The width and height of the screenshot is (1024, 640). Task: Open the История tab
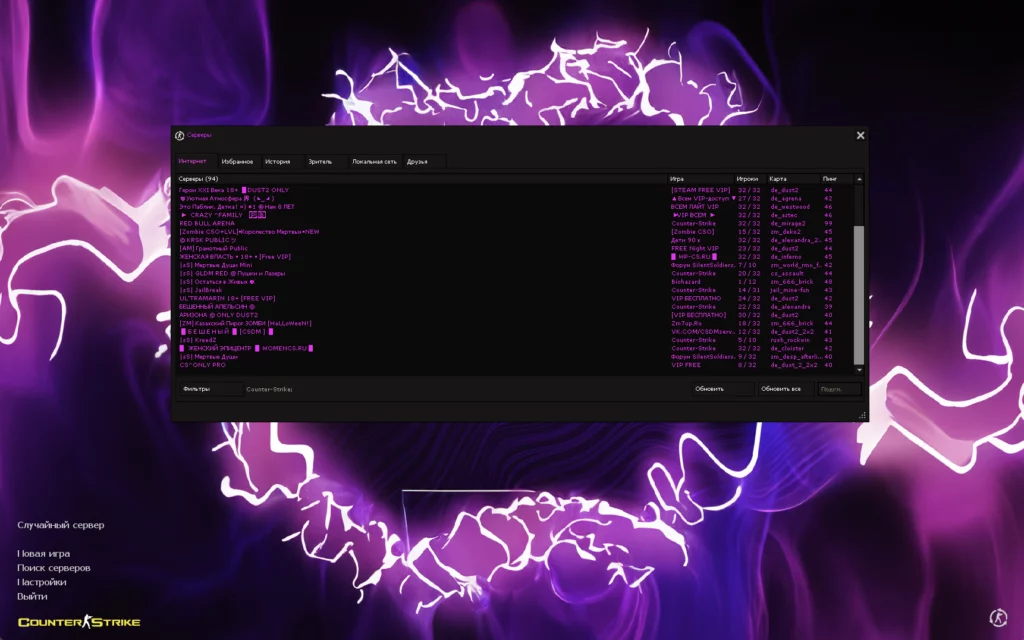click(277, 161)
